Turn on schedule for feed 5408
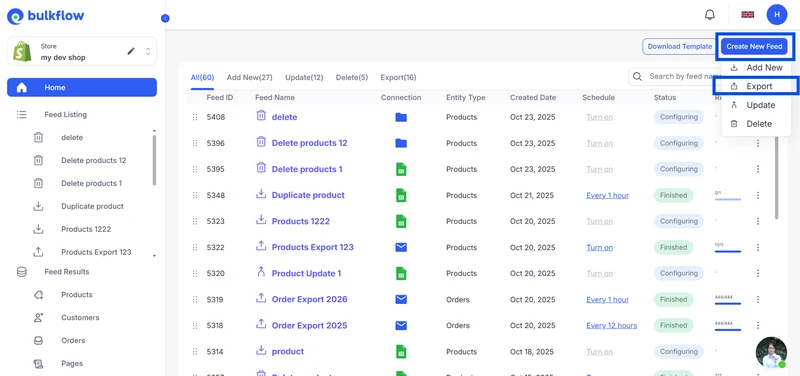Viewport: 800px width, 376px height. (599, 117)
